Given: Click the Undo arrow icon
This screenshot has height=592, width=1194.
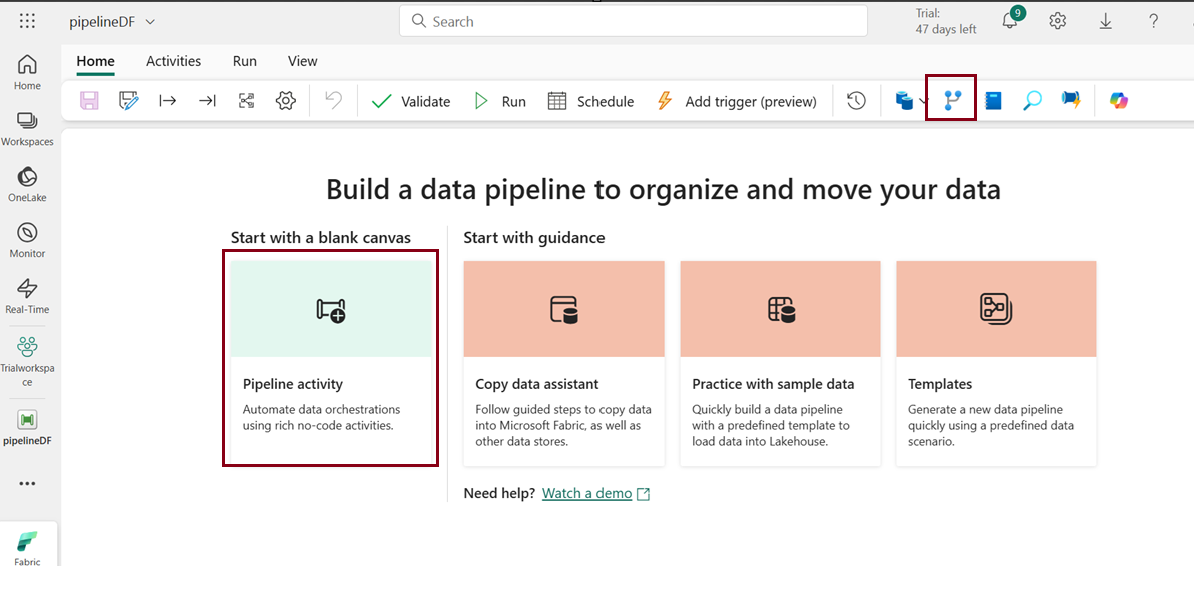Looking at the screenshot, I should tap(333, 101).
